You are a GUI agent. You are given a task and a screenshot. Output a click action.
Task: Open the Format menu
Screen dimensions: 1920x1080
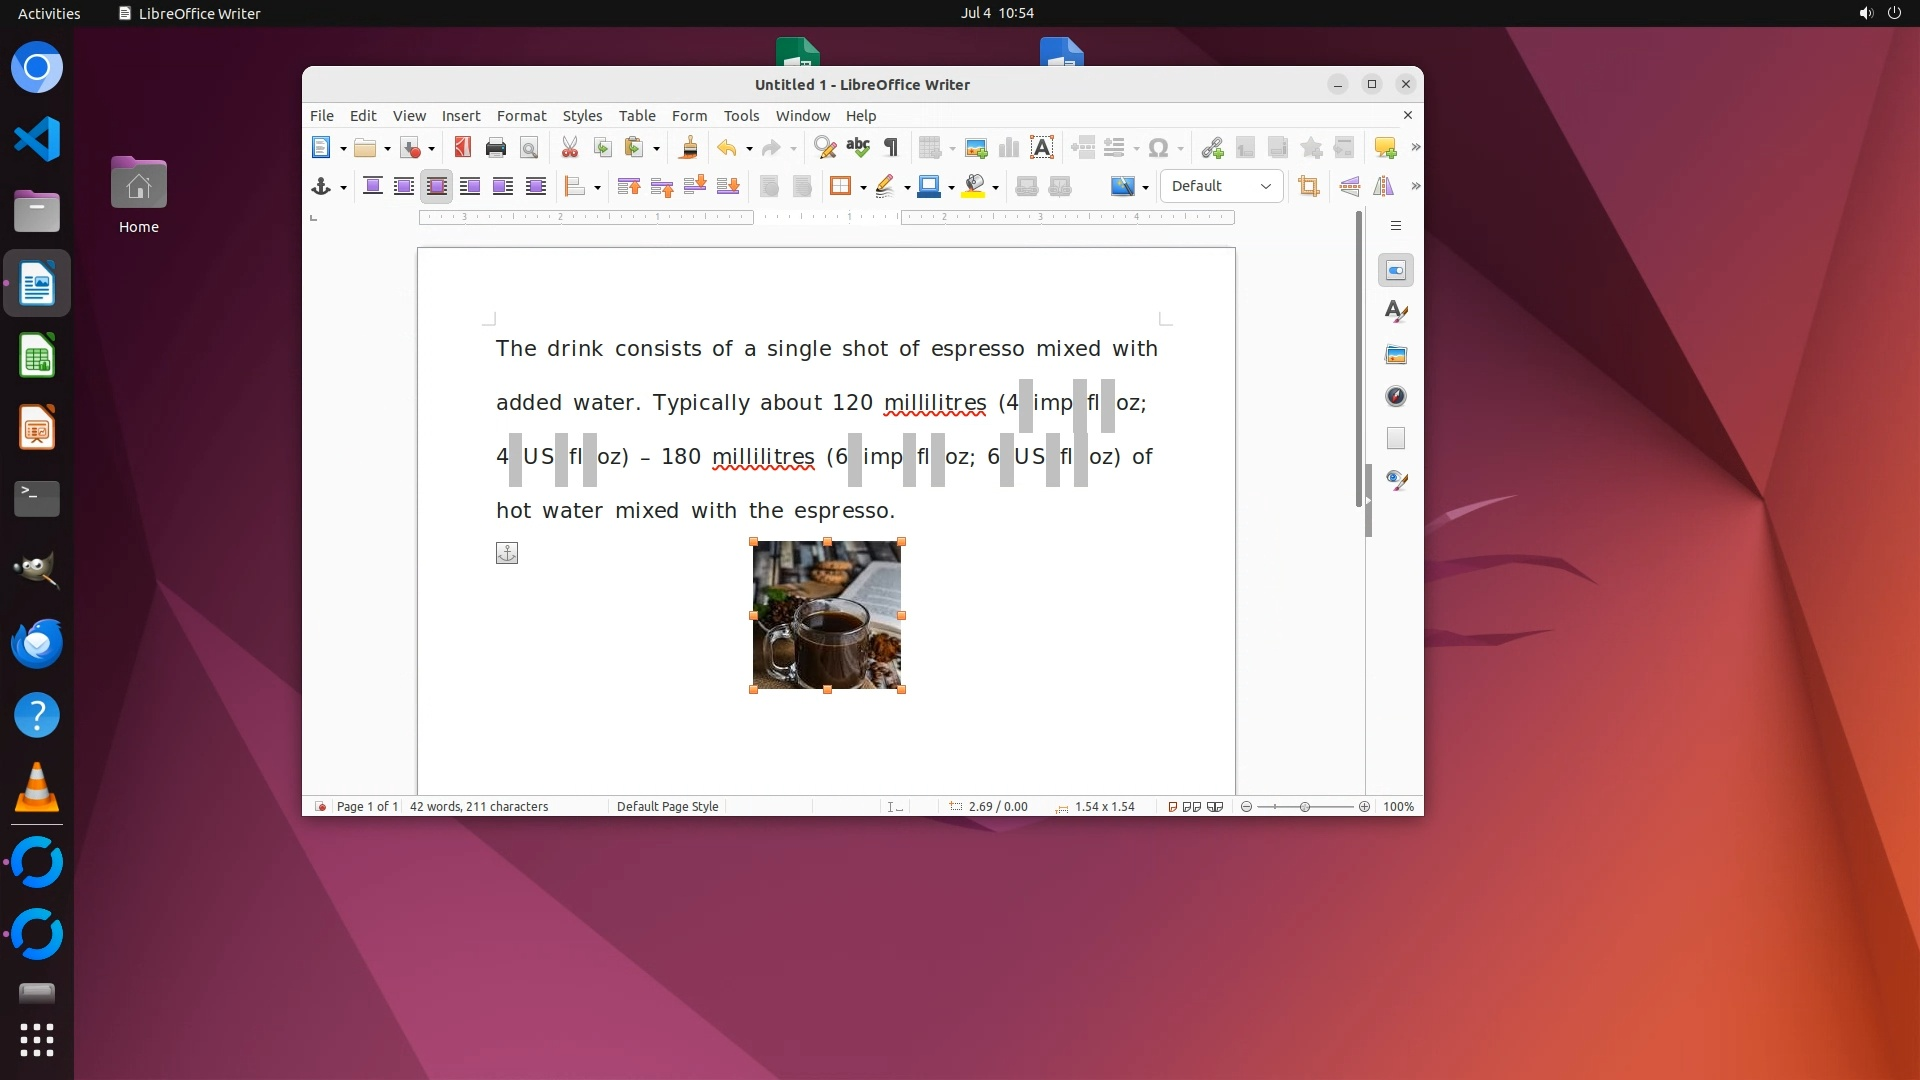[x=521, y=116]
